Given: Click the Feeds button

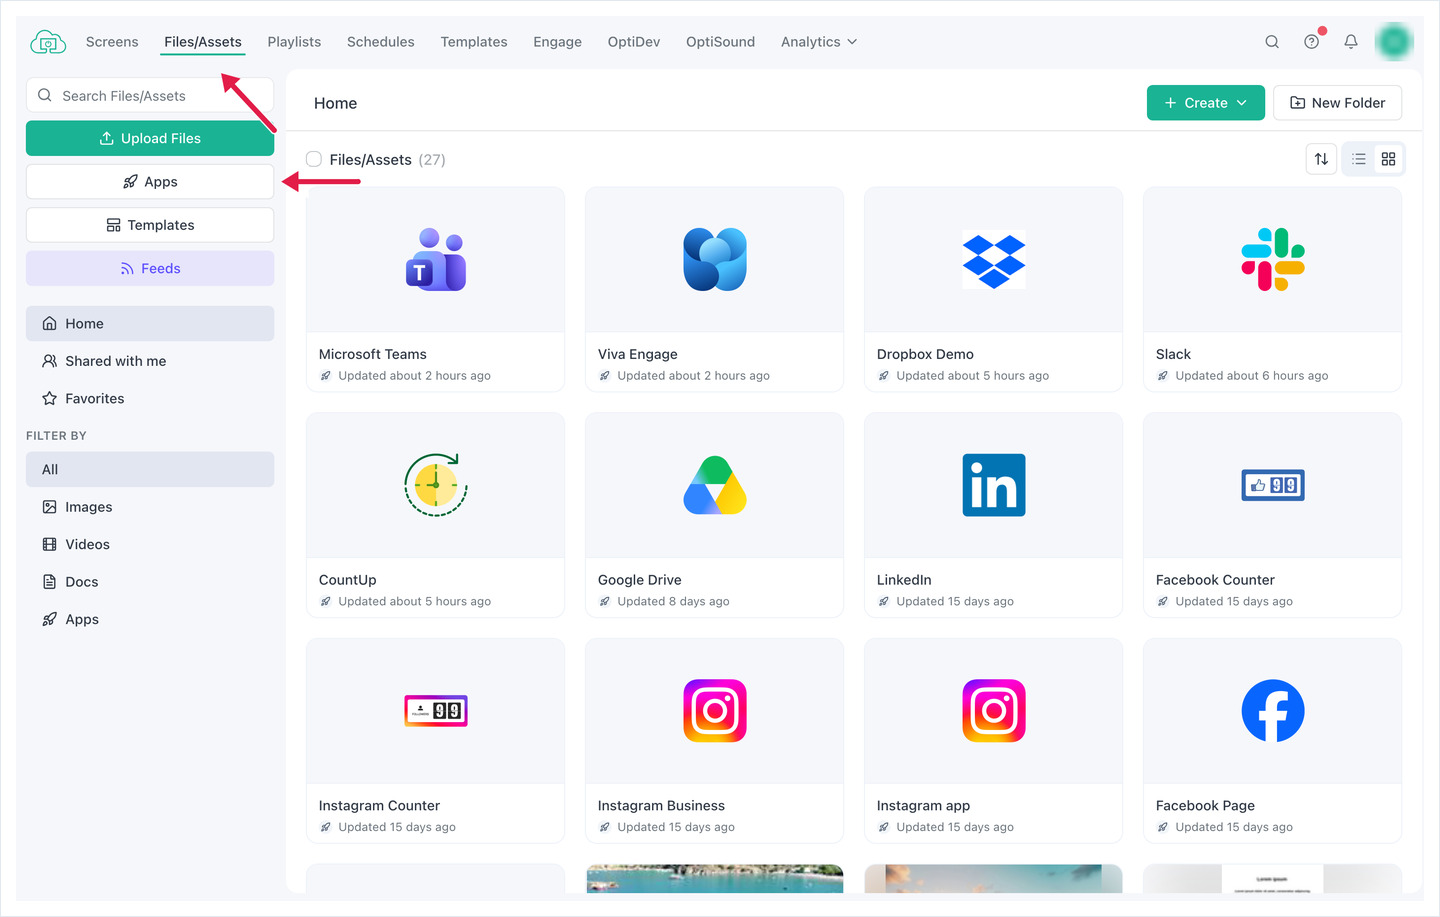Looking at the screenshot, I should [150, 268].
